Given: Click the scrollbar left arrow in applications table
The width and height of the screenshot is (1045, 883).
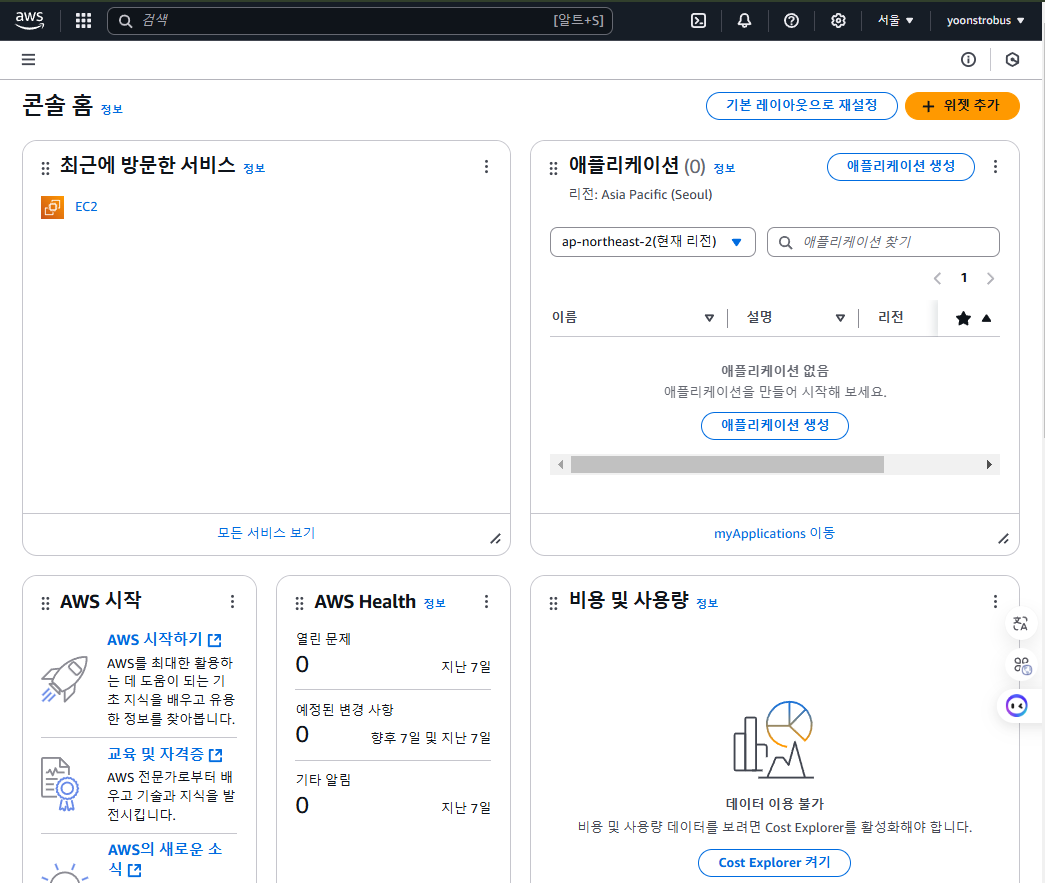Looking at the screenshot, I should [560, 464].
